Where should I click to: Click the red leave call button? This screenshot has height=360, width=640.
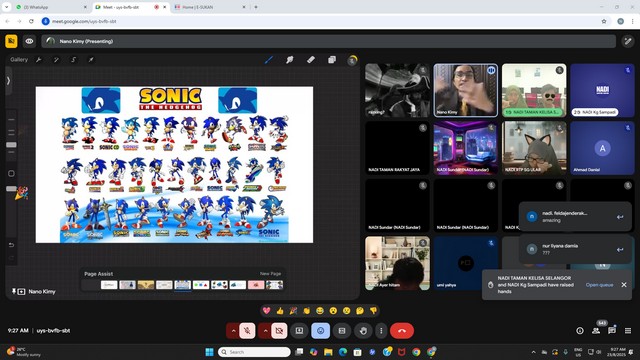click(x=402, y=331)
